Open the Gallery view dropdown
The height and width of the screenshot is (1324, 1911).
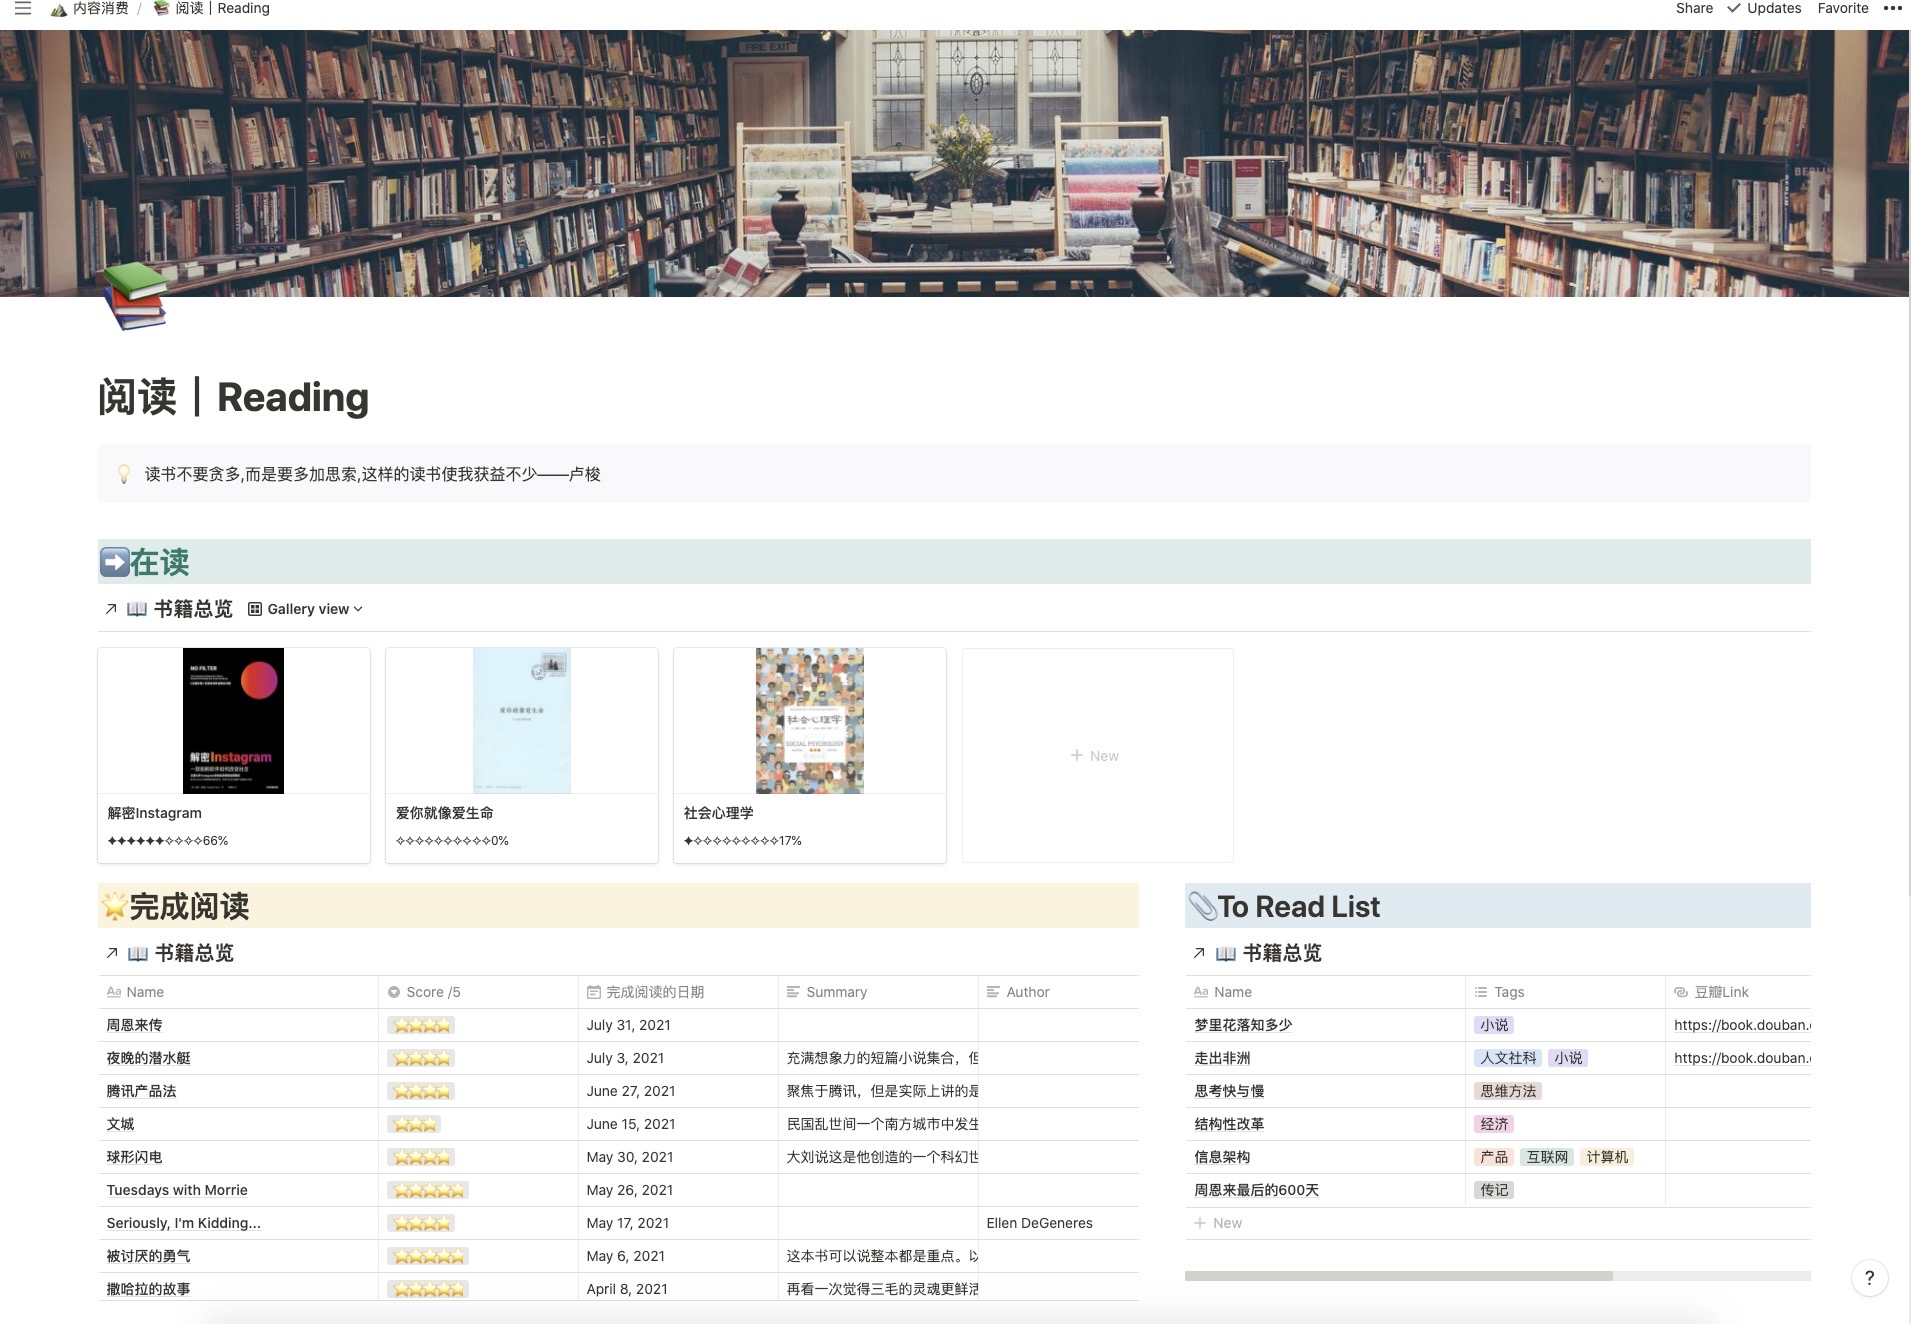306,609
